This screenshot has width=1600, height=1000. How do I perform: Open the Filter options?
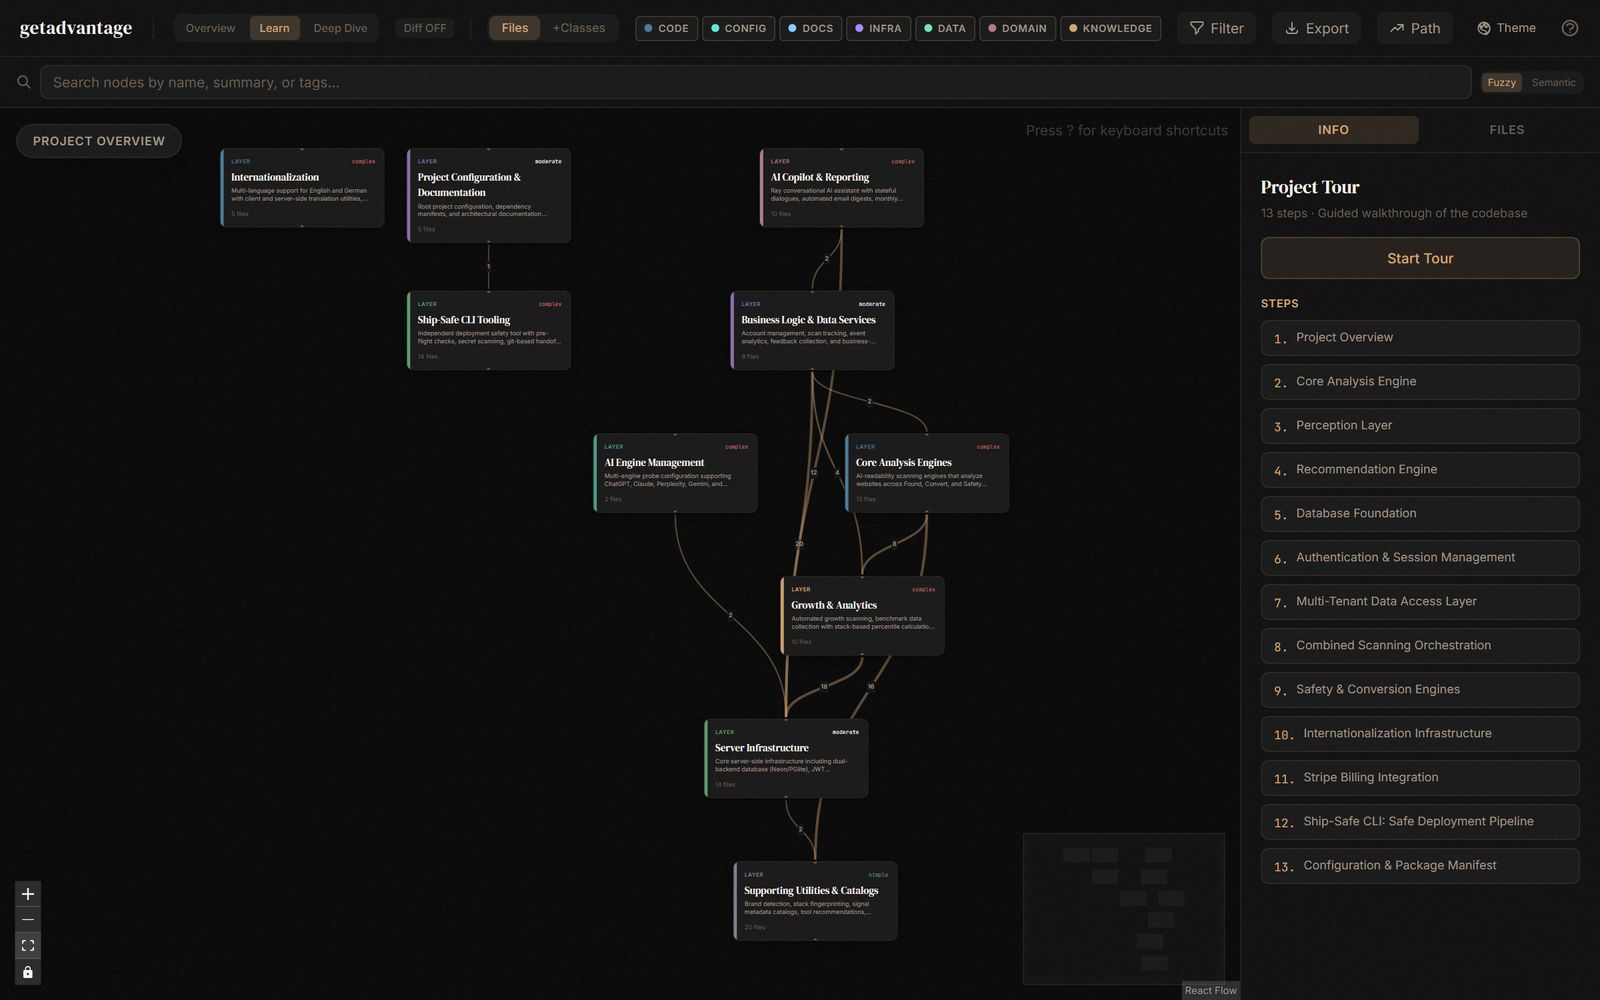tap(1216, 28)
